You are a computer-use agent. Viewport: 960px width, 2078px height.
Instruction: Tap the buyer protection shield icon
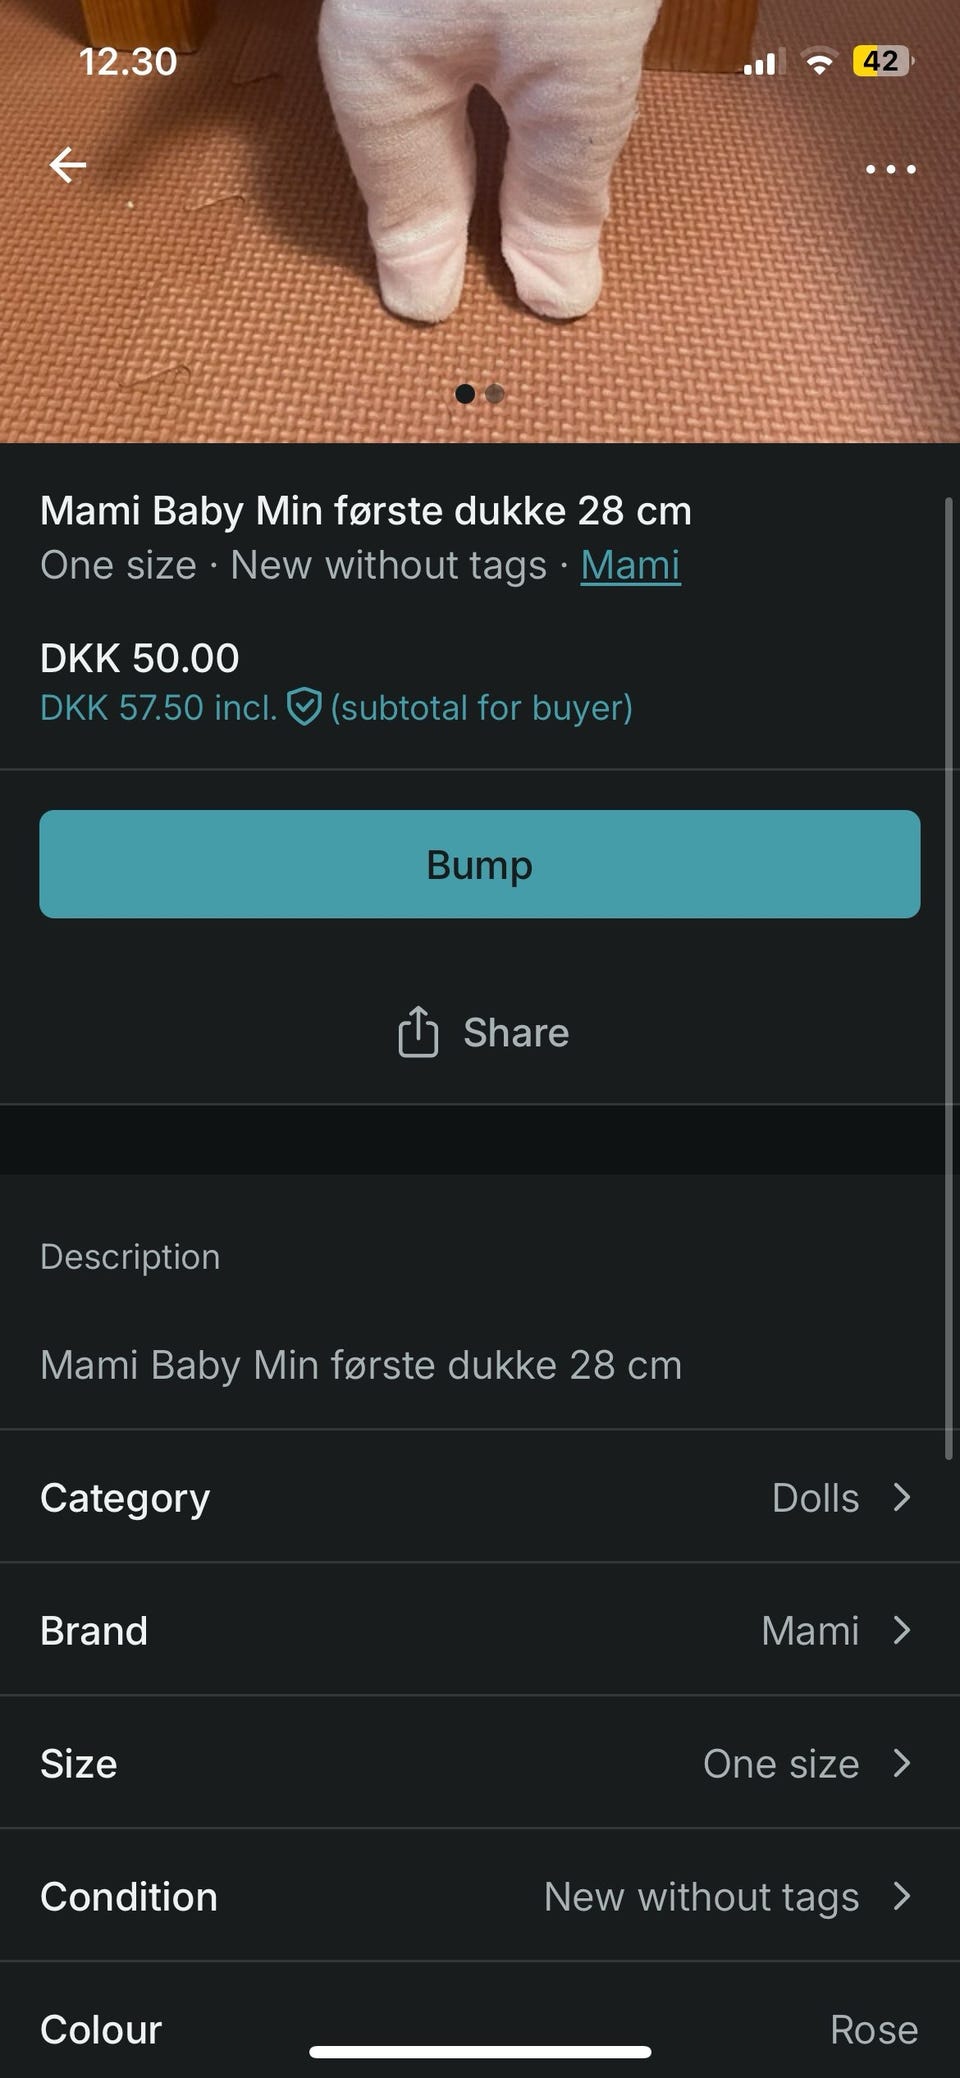point(304,708)
